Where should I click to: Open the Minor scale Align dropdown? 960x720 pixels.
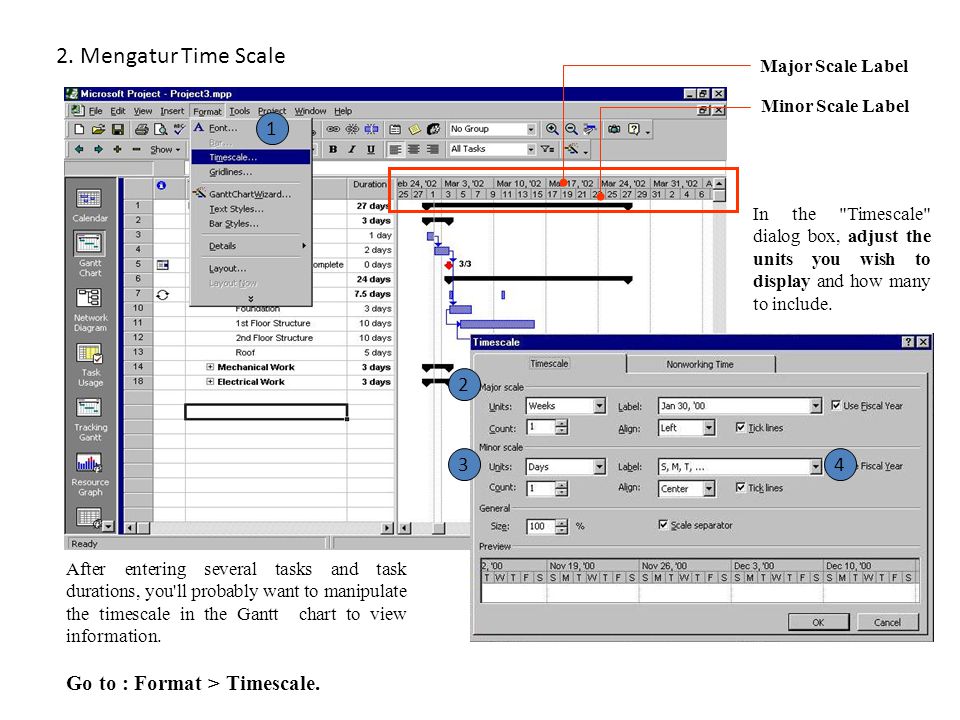pyautogui.click(x=709, y=489)
